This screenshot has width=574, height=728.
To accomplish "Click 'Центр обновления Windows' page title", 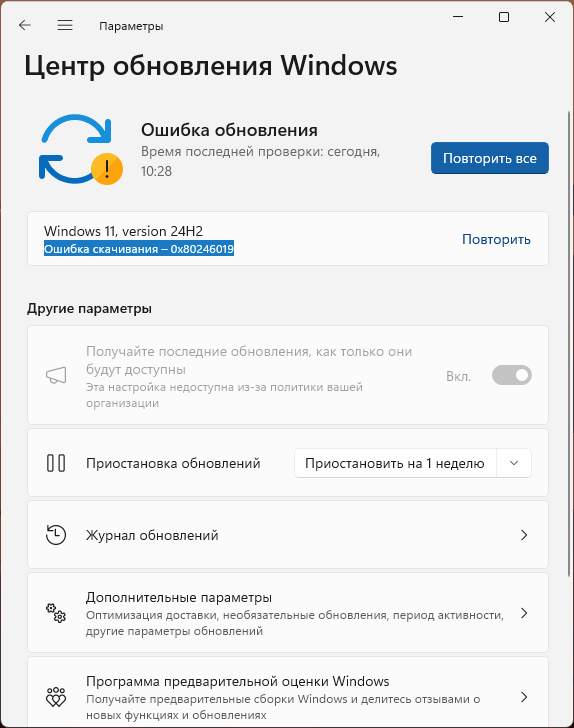I will 211,65.
